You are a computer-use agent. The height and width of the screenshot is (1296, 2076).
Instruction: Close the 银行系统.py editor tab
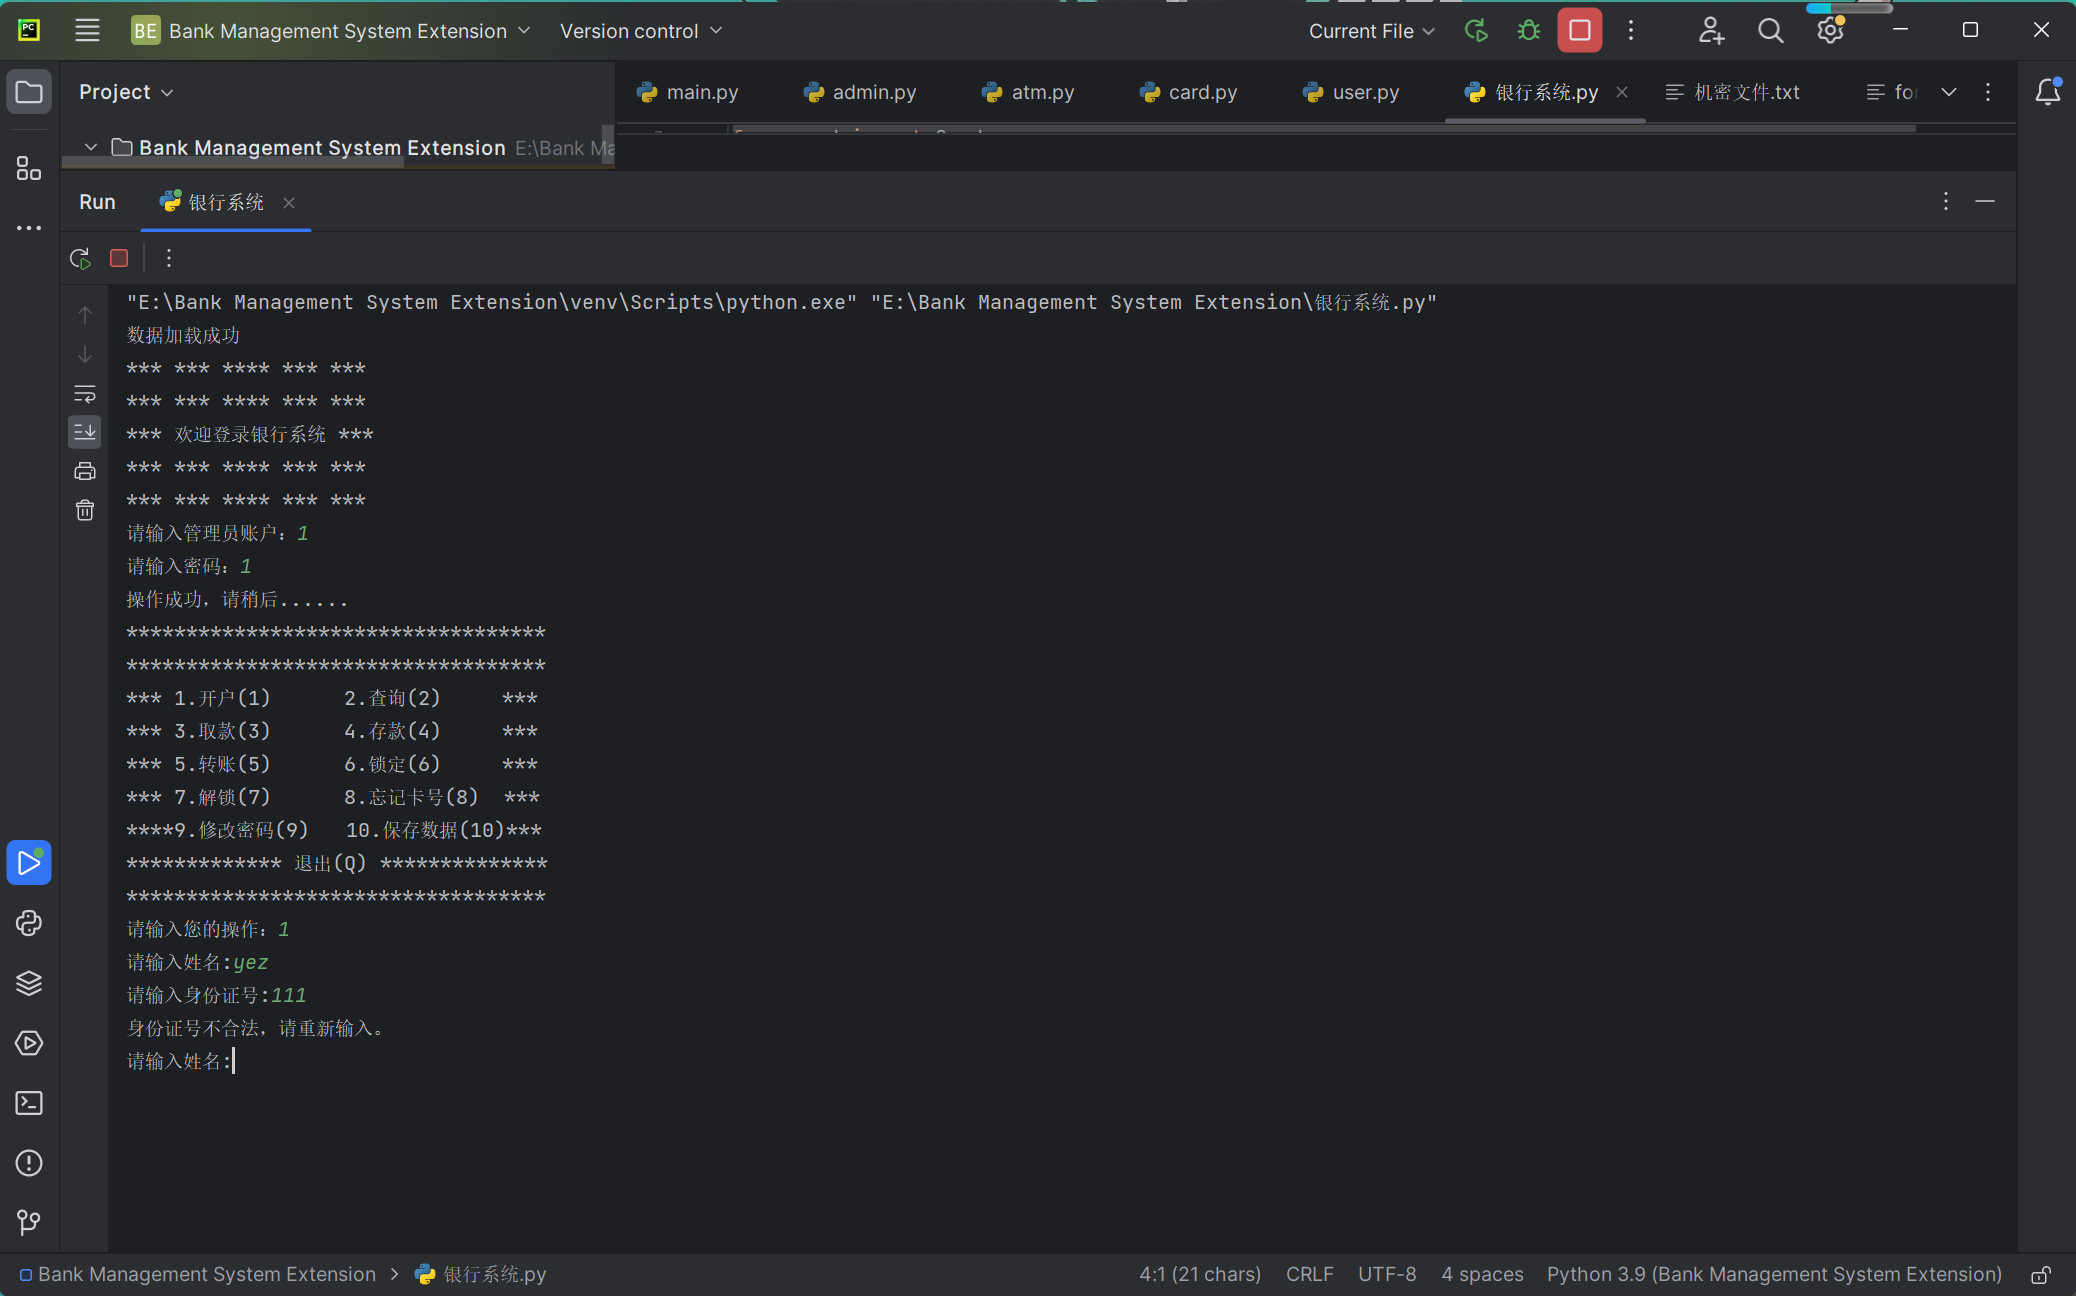(1622, 92)
